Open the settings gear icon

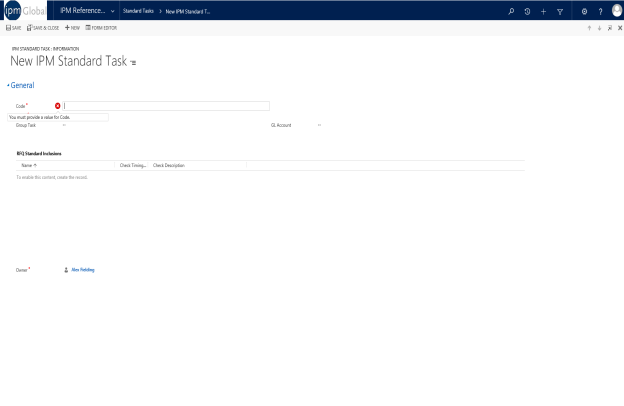[583, 10]
